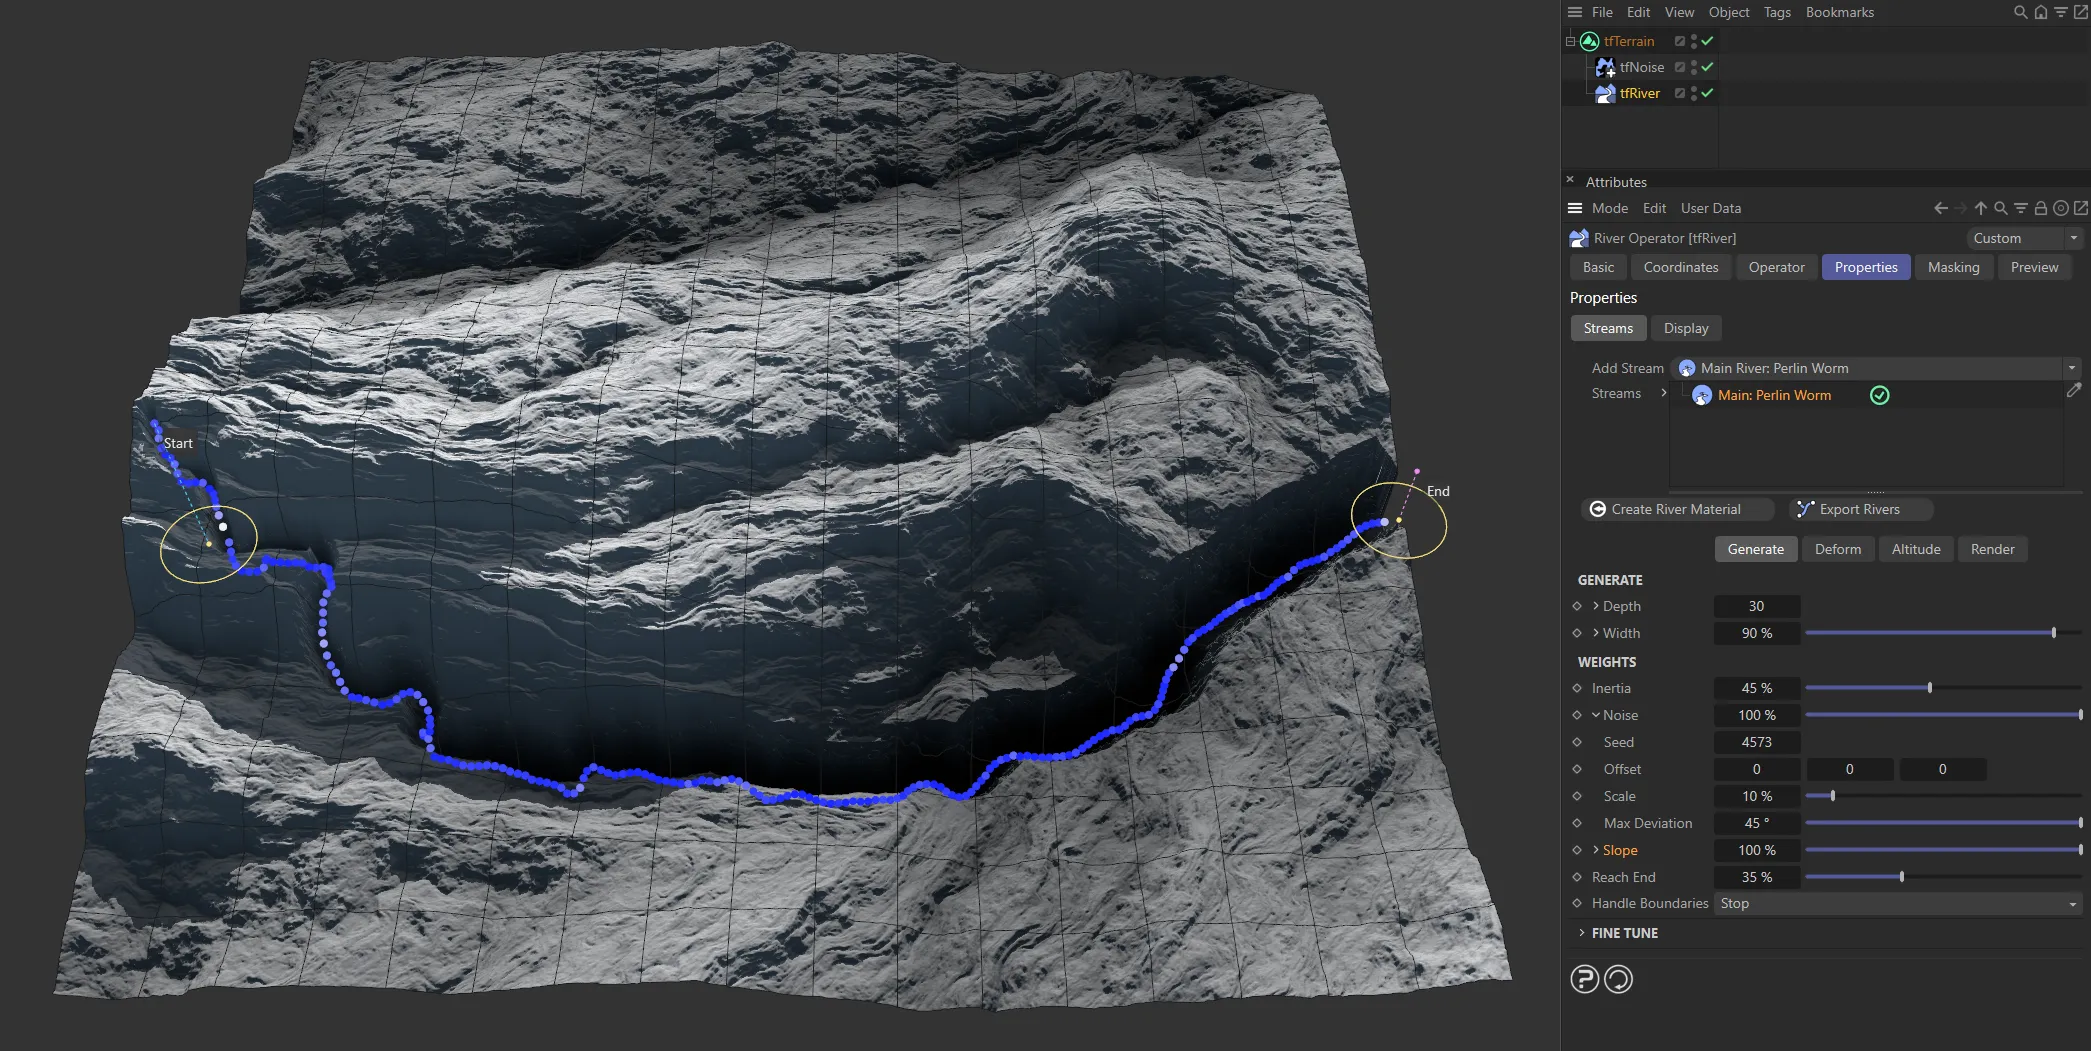Click the Export Rivers button
Image resolution: width=2091 pixels, height=1051 pixels.
pos(1860,509)
